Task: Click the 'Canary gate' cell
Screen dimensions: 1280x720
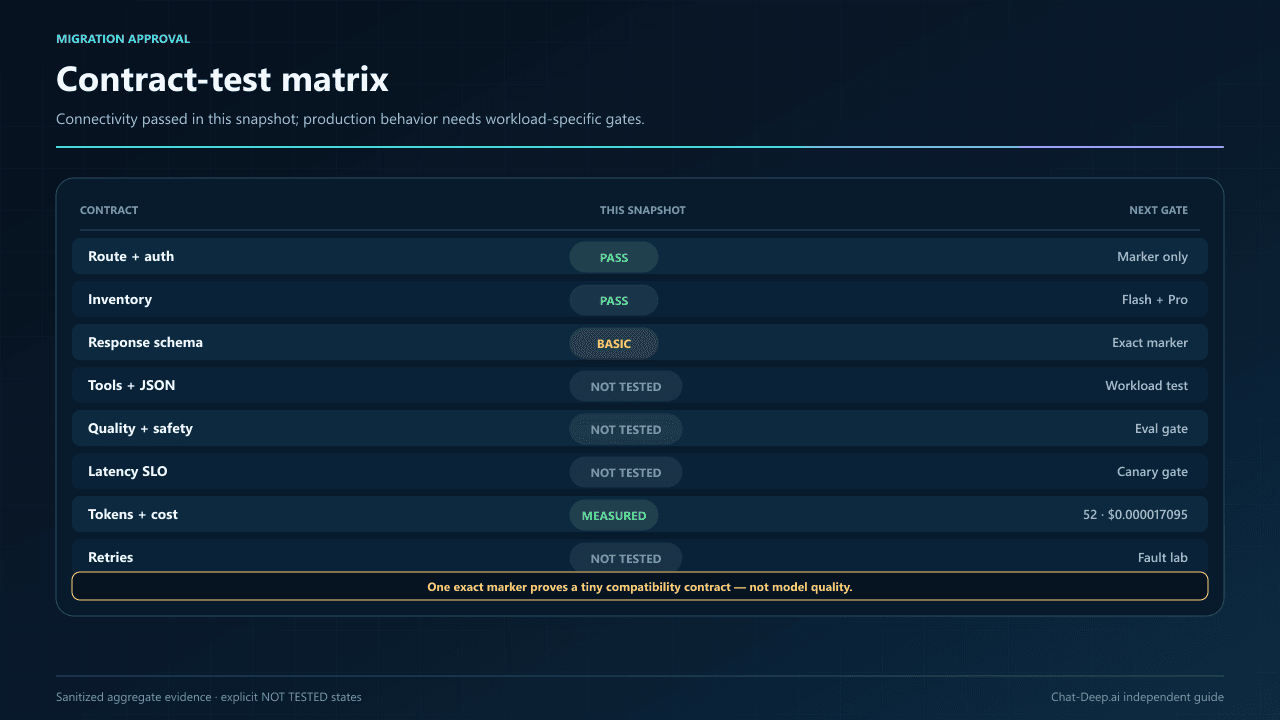Action: click(1153, 472)
